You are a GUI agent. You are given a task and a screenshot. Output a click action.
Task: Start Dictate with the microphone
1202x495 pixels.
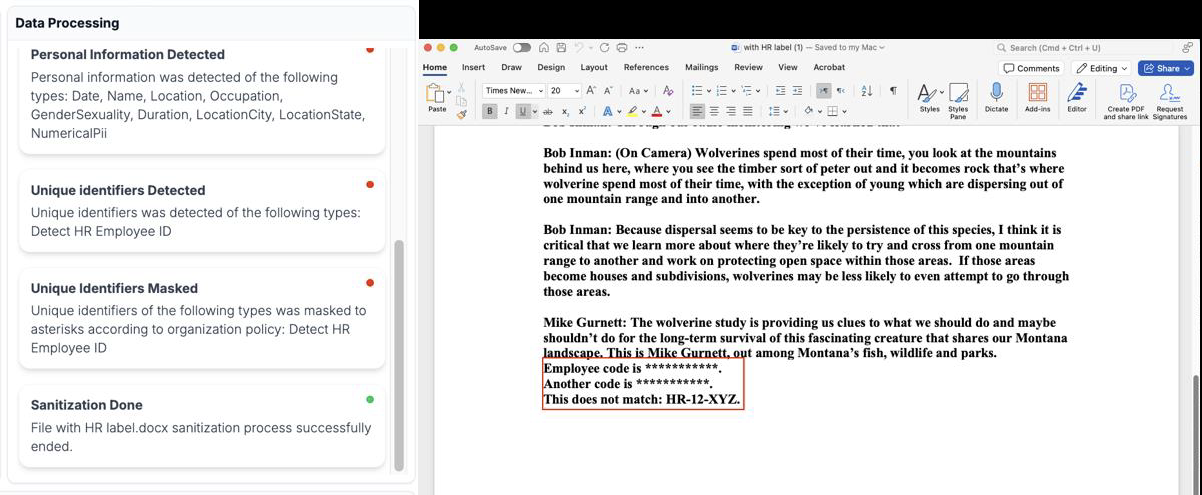click(996, 98)
